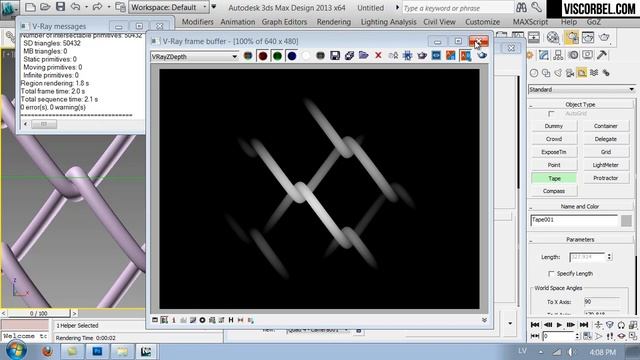Load image folder icon in frame buffer
The image size is (640, 360).
(364, 56)
